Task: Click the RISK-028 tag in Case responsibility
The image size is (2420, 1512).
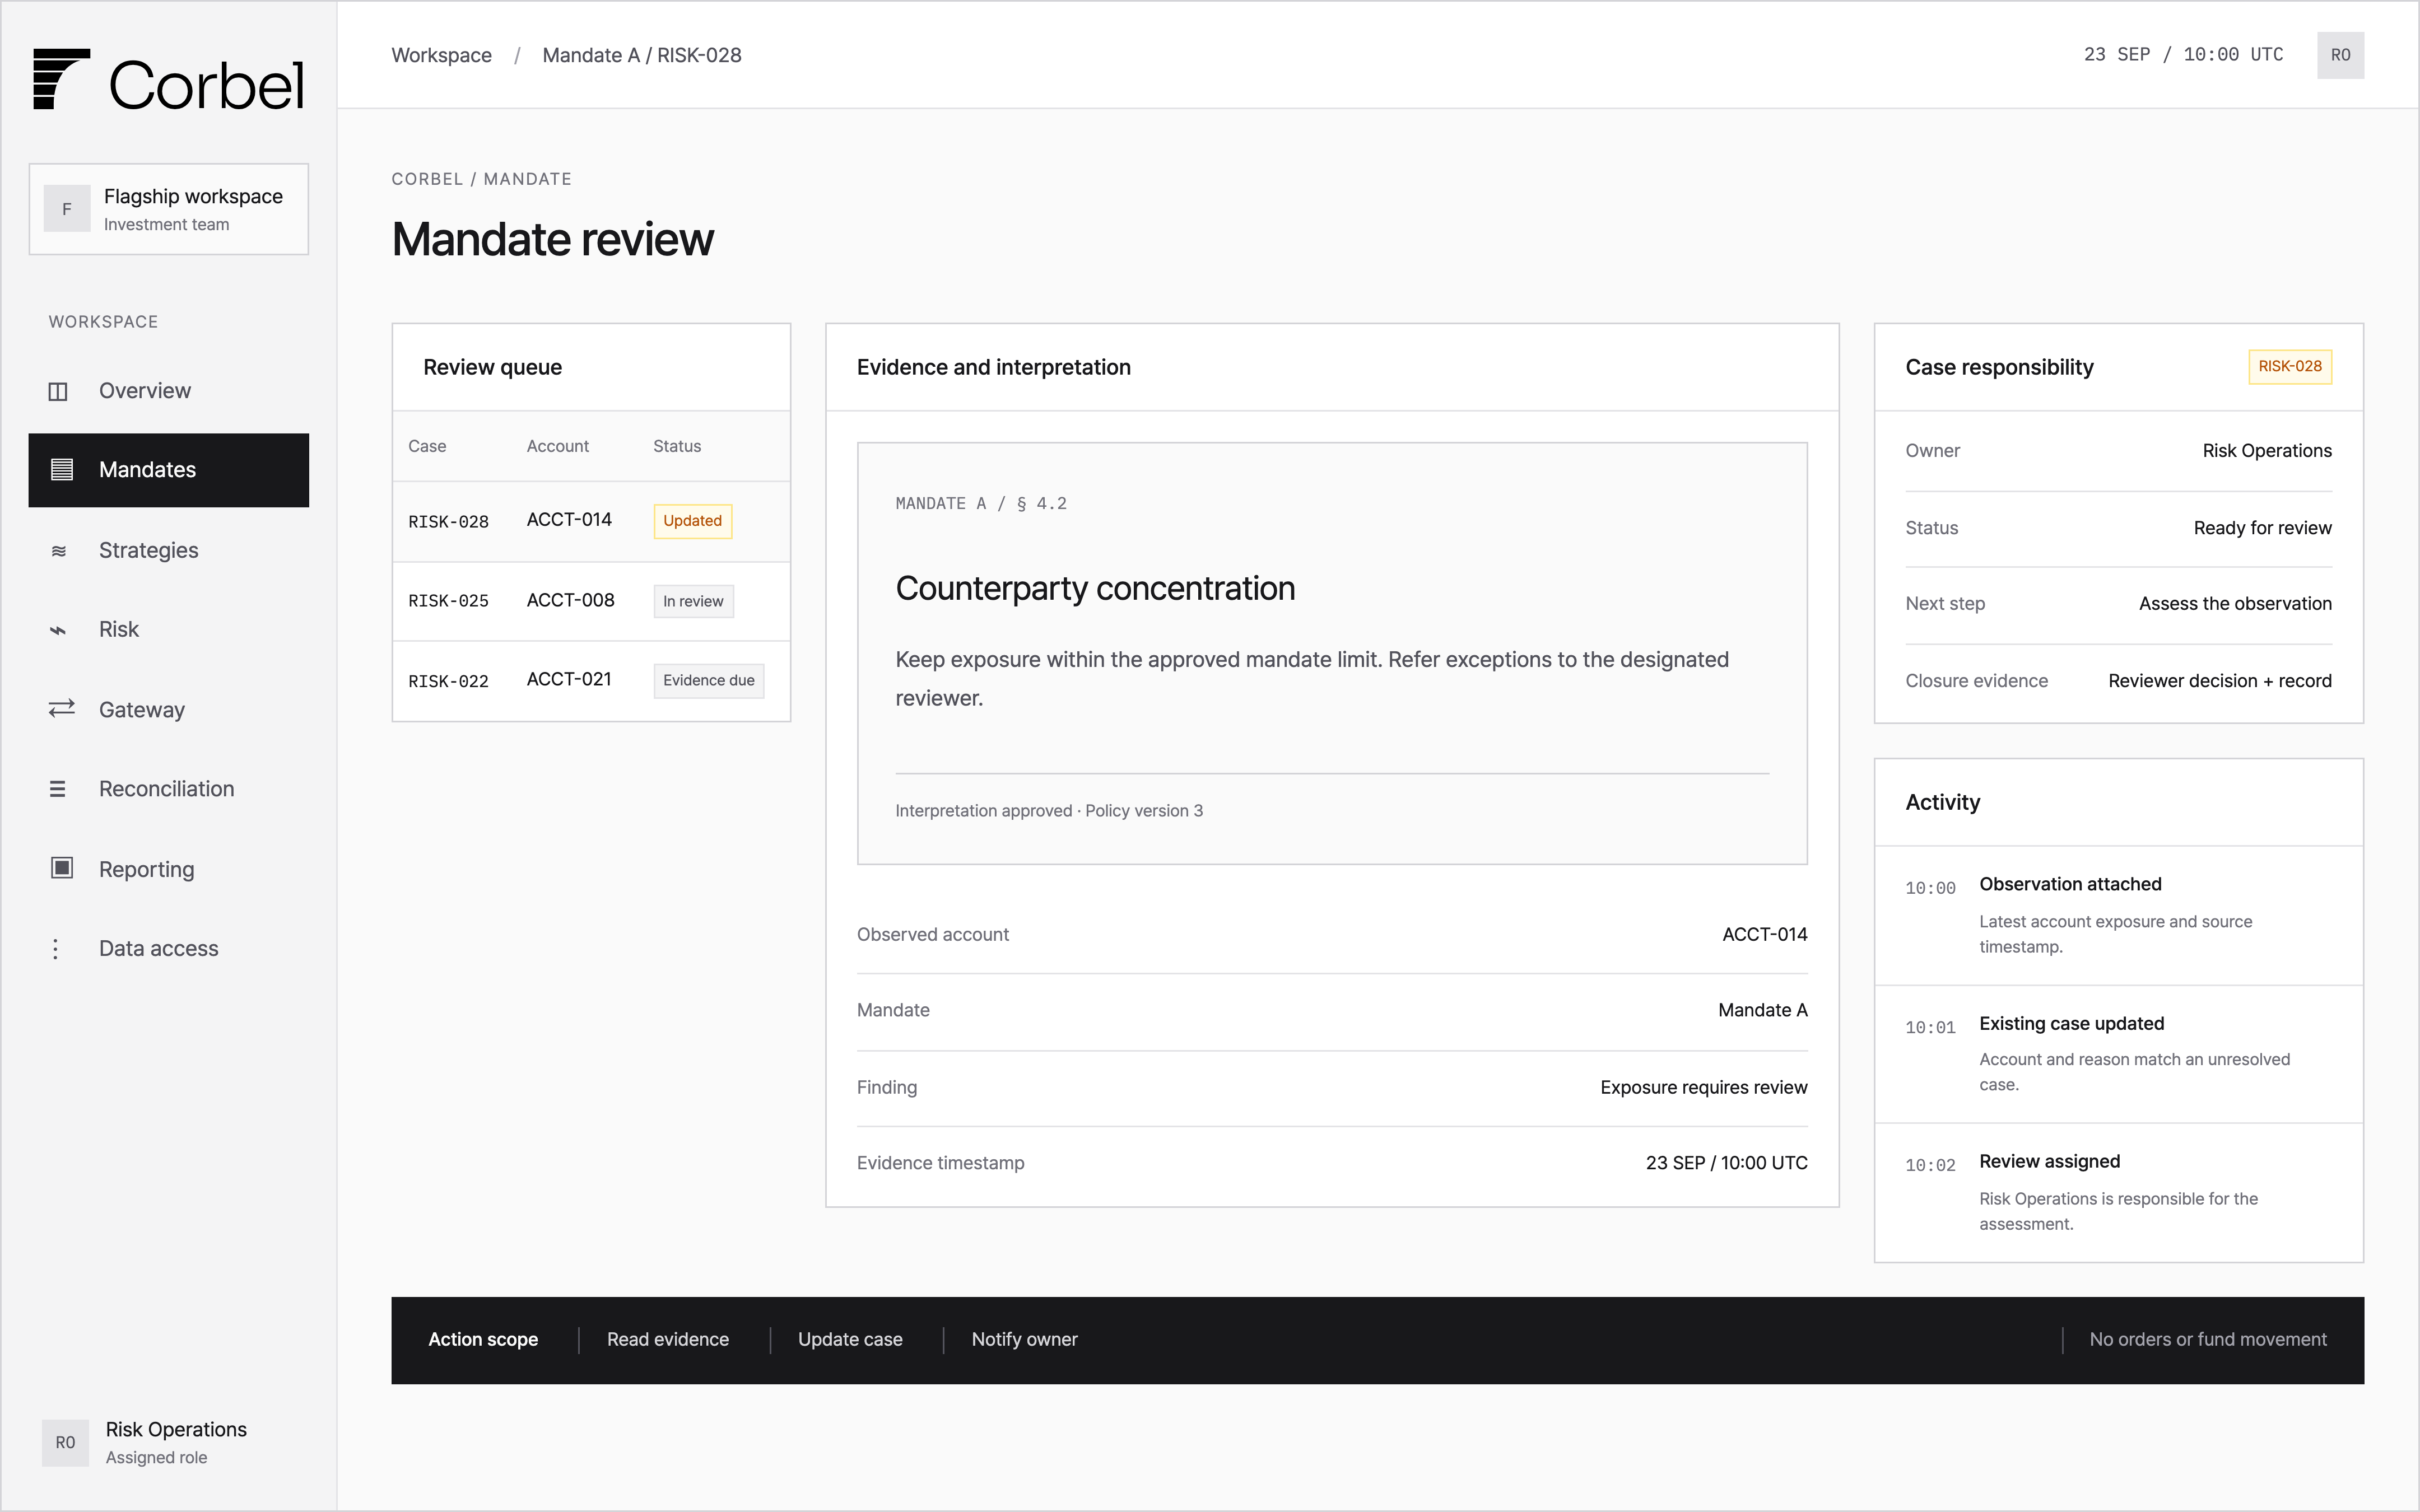Action: coord(2290,366)
